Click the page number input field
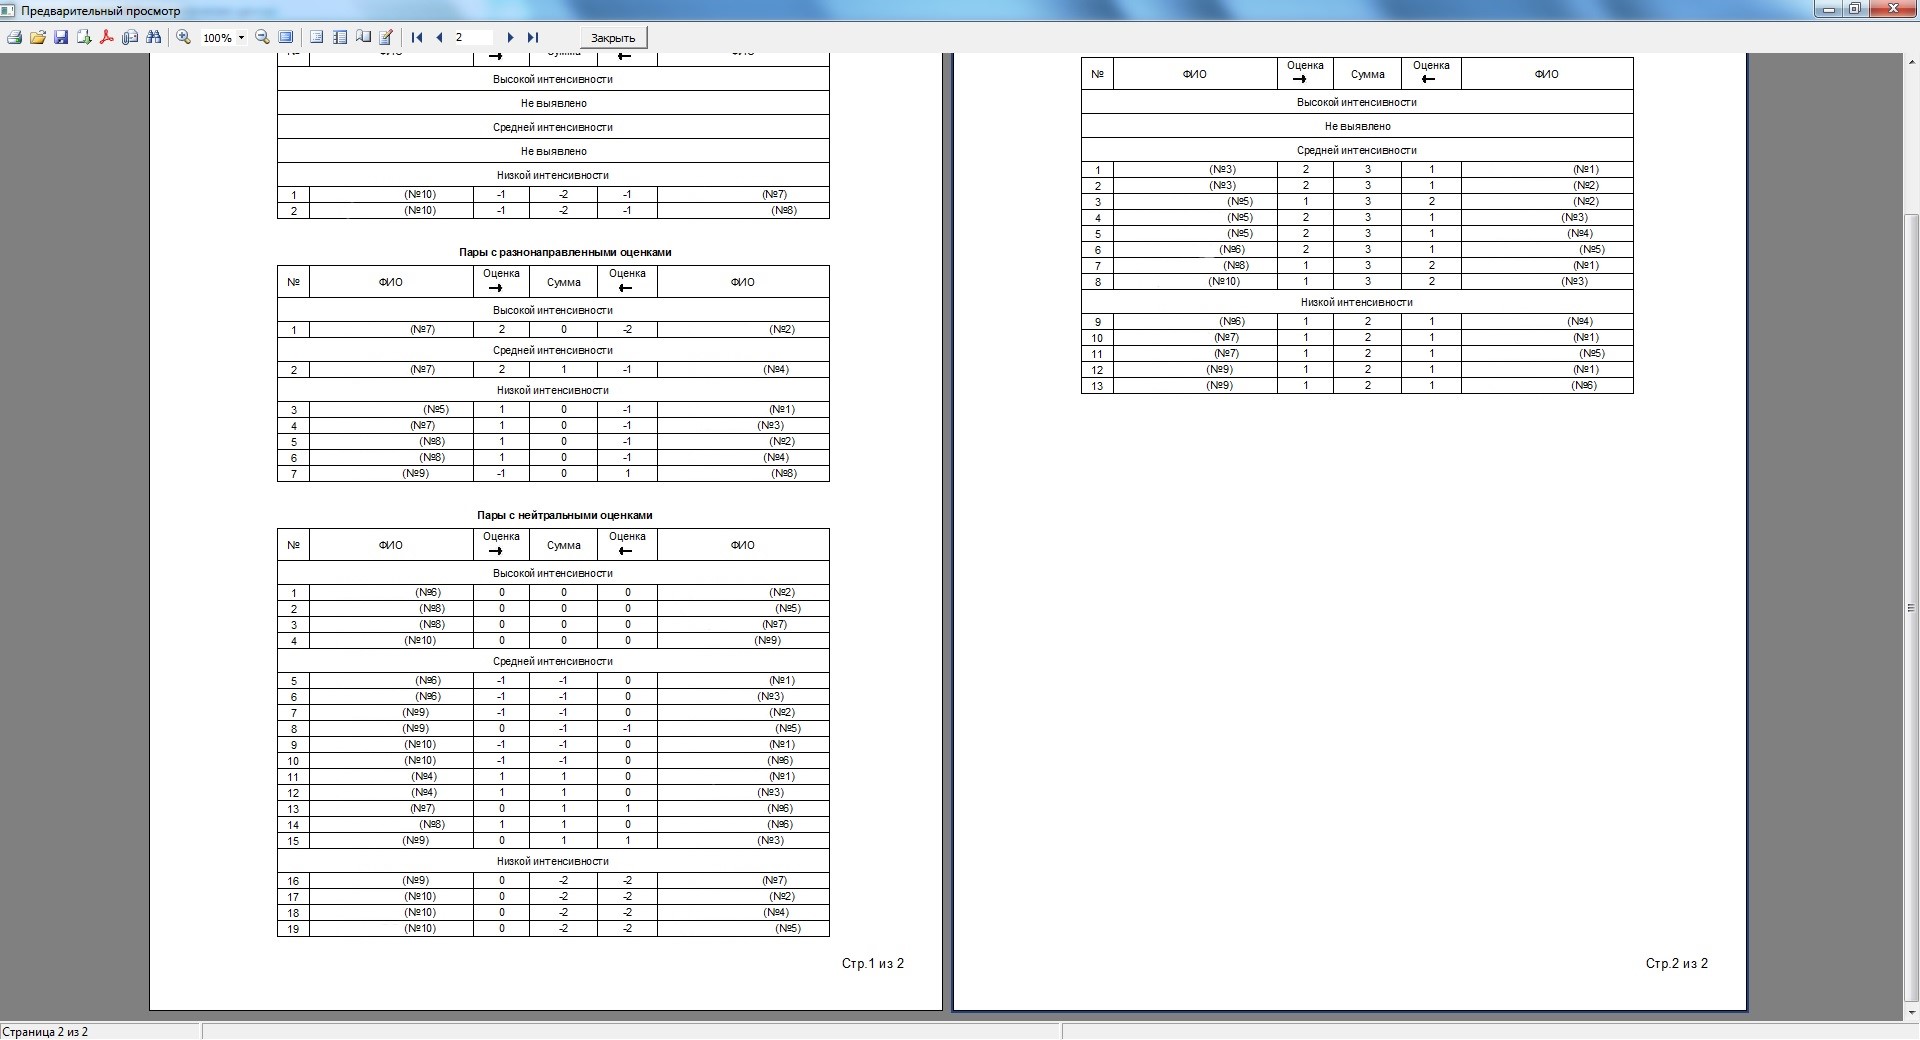The image size is (1920, 1040). click(x=473, y=38)
